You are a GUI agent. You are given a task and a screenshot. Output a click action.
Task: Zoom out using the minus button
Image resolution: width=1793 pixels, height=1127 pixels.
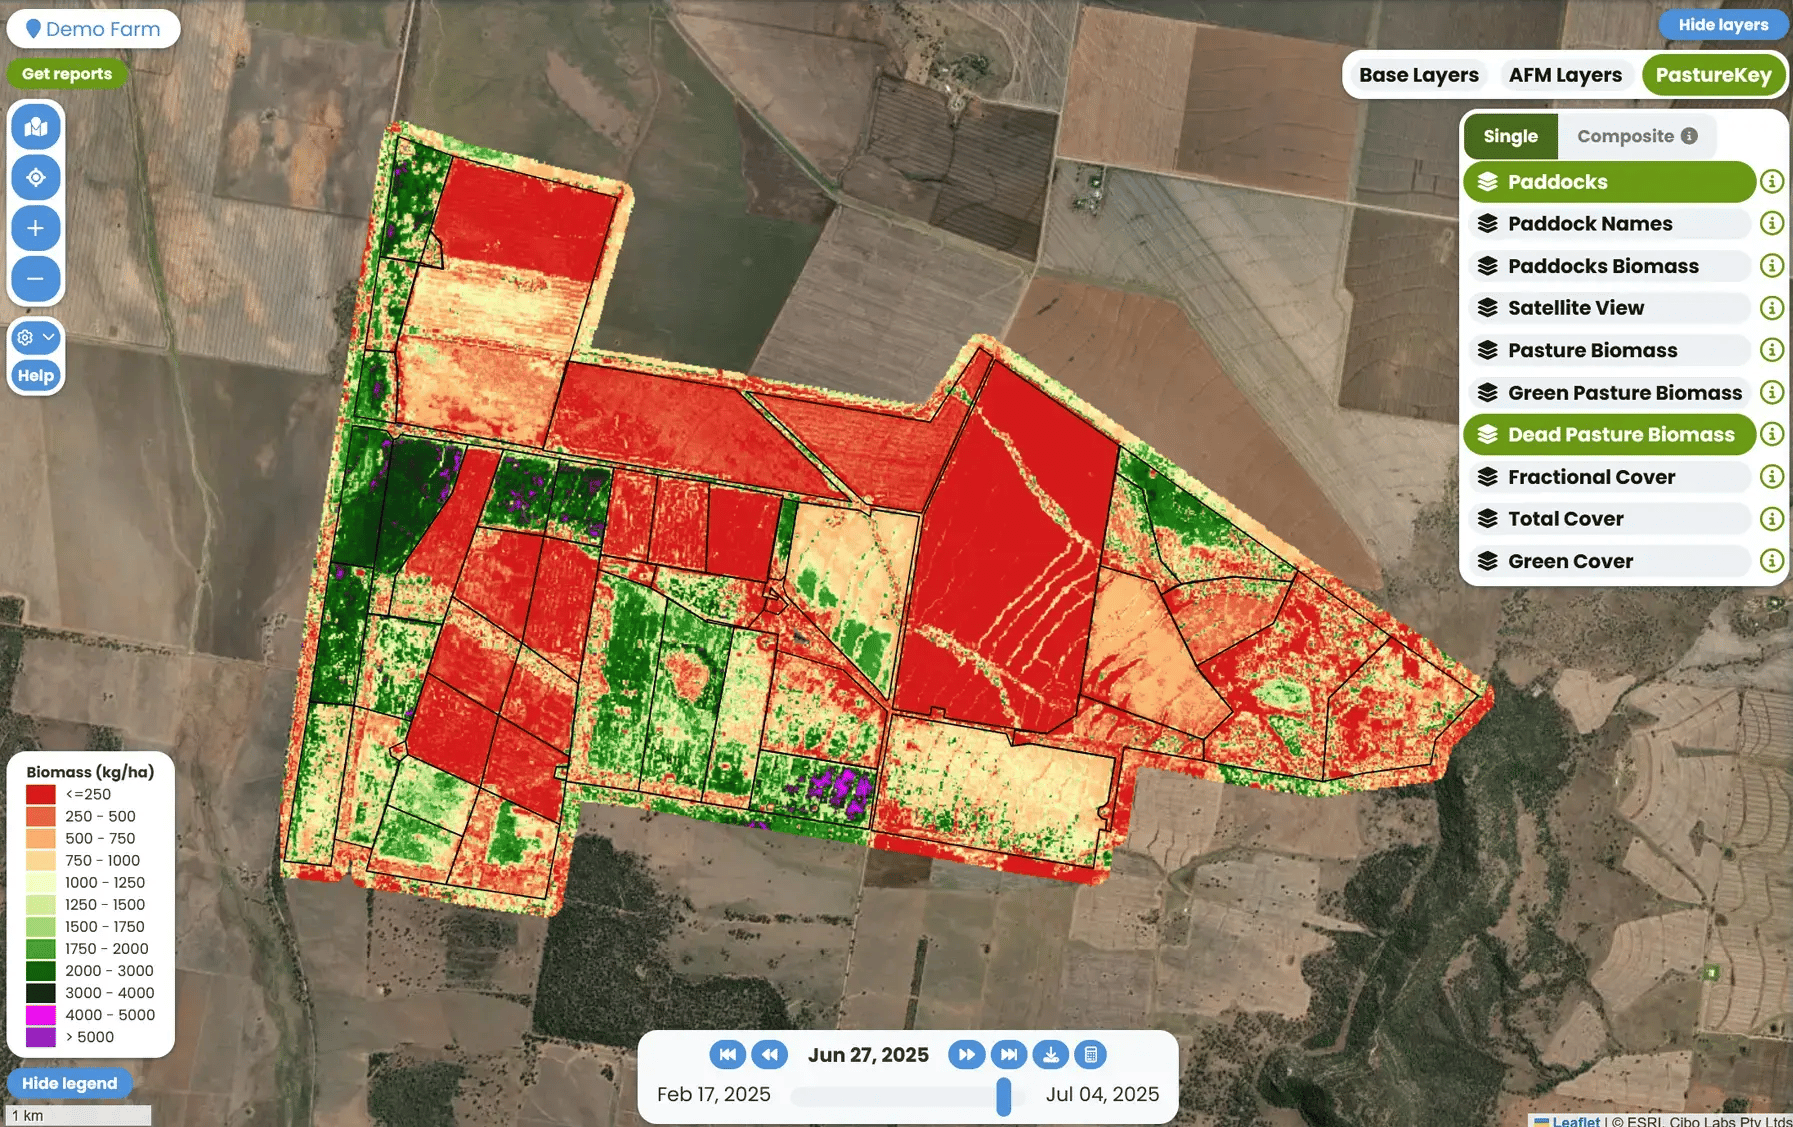pos(36,278)
